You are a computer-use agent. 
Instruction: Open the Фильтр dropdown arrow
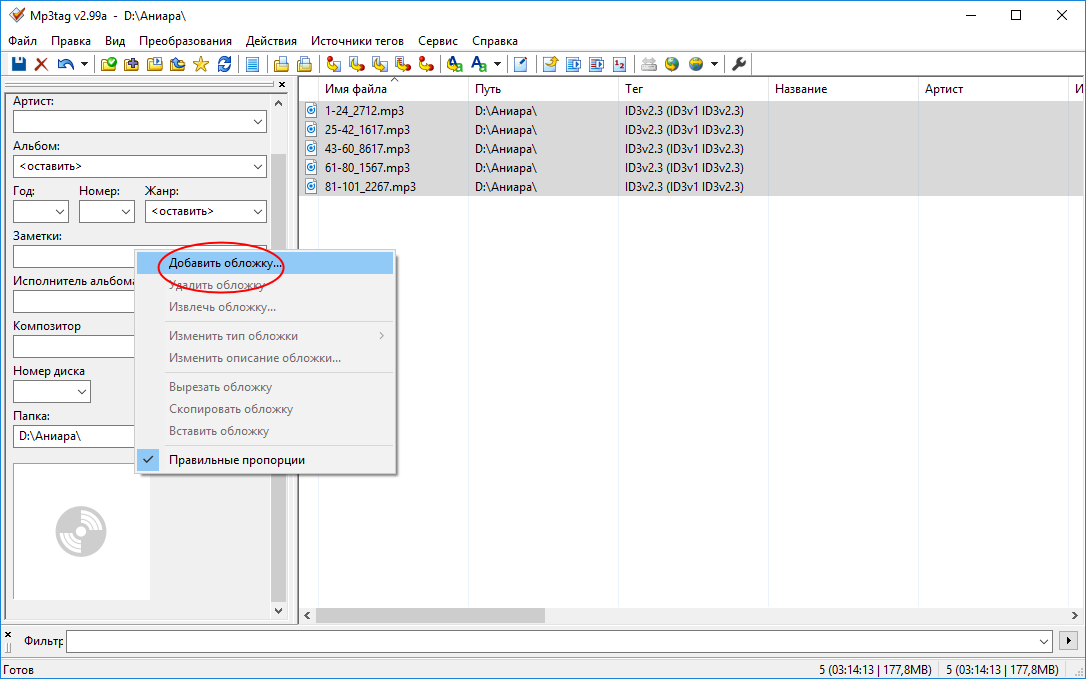pos(1044,642)
